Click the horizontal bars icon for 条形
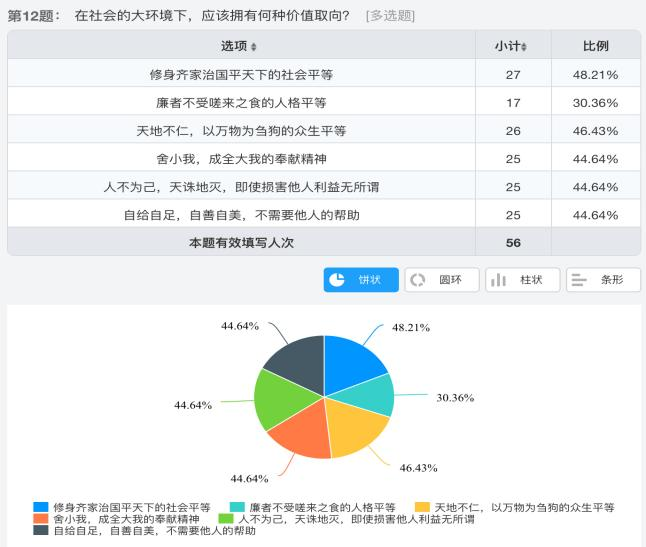Image resolution: width=646 pixels, height=547 pixels. pos(578,280)
